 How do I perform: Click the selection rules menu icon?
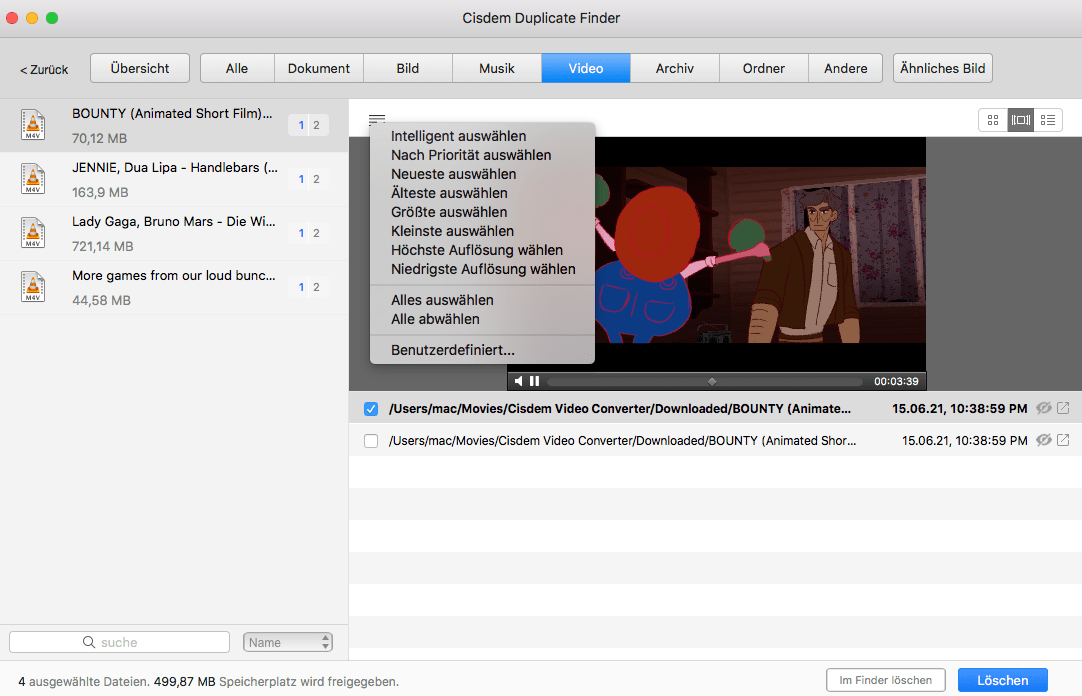tap(377, 119)
